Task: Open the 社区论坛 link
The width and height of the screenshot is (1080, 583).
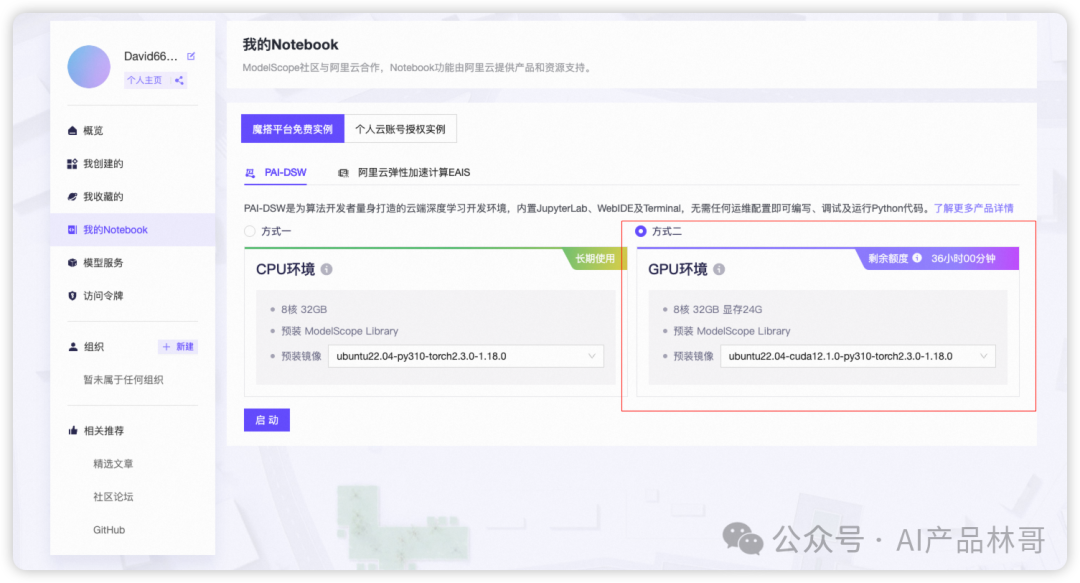Action: pos(113,497)
